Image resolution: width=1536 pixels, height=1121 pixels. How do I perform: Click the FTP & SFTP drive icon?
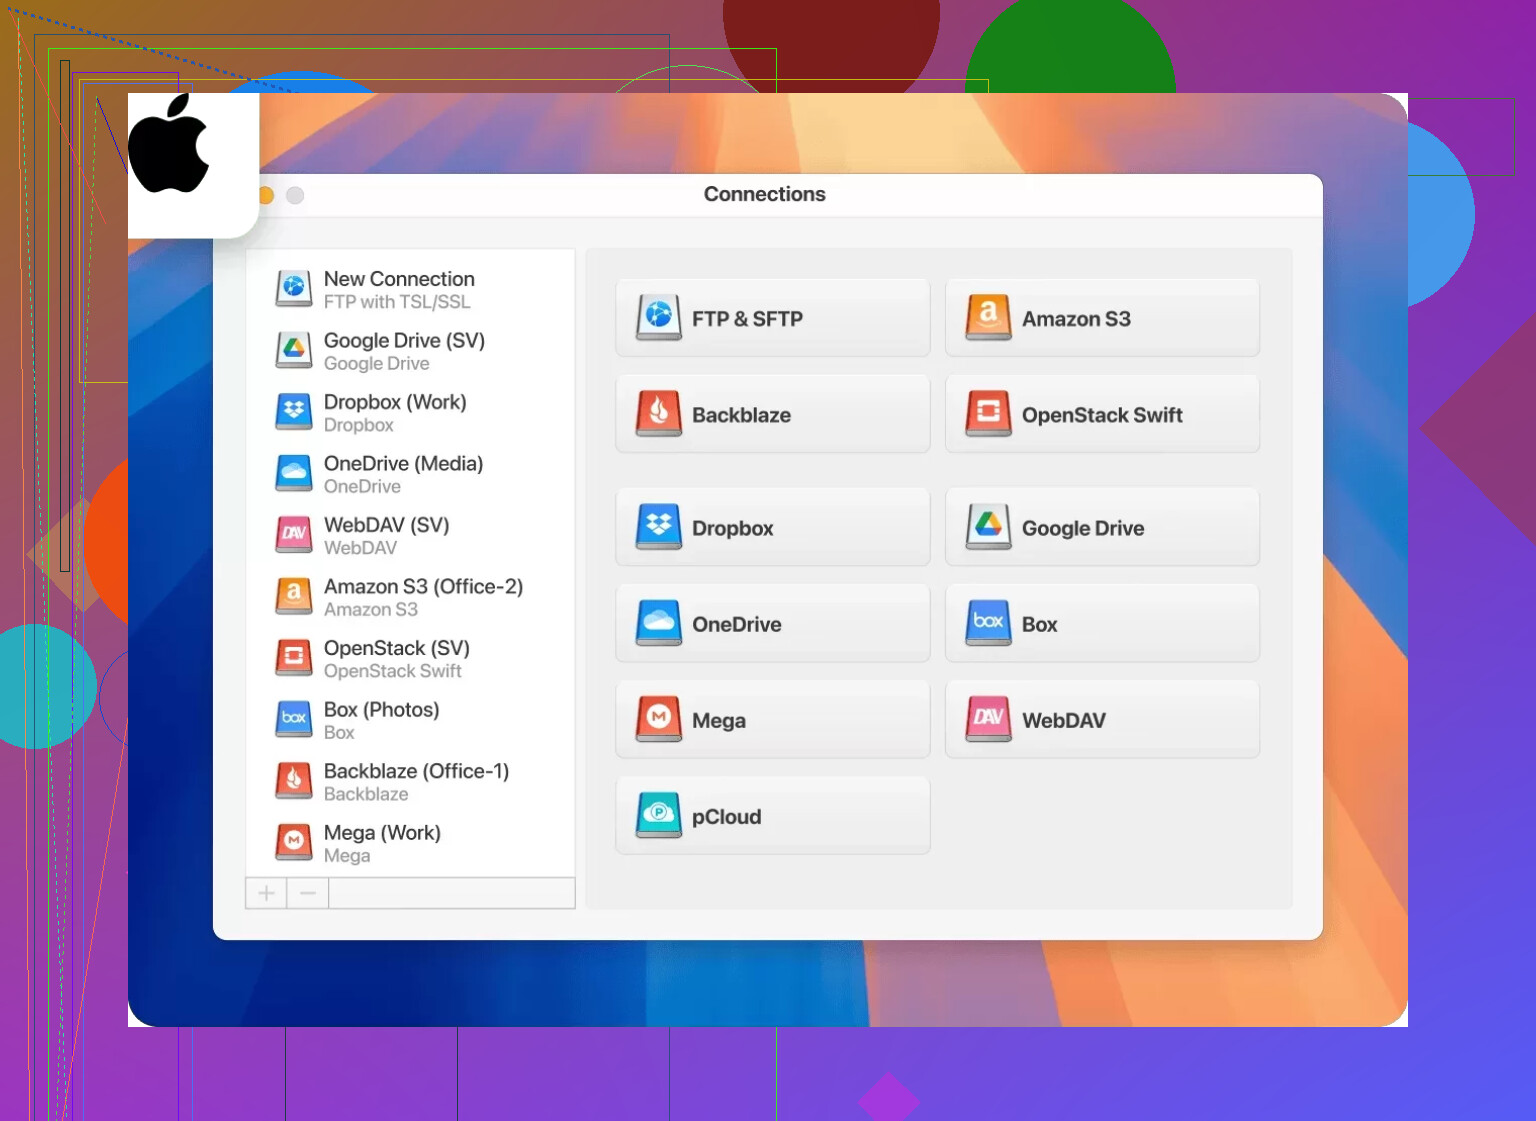(x=658, y=317)
